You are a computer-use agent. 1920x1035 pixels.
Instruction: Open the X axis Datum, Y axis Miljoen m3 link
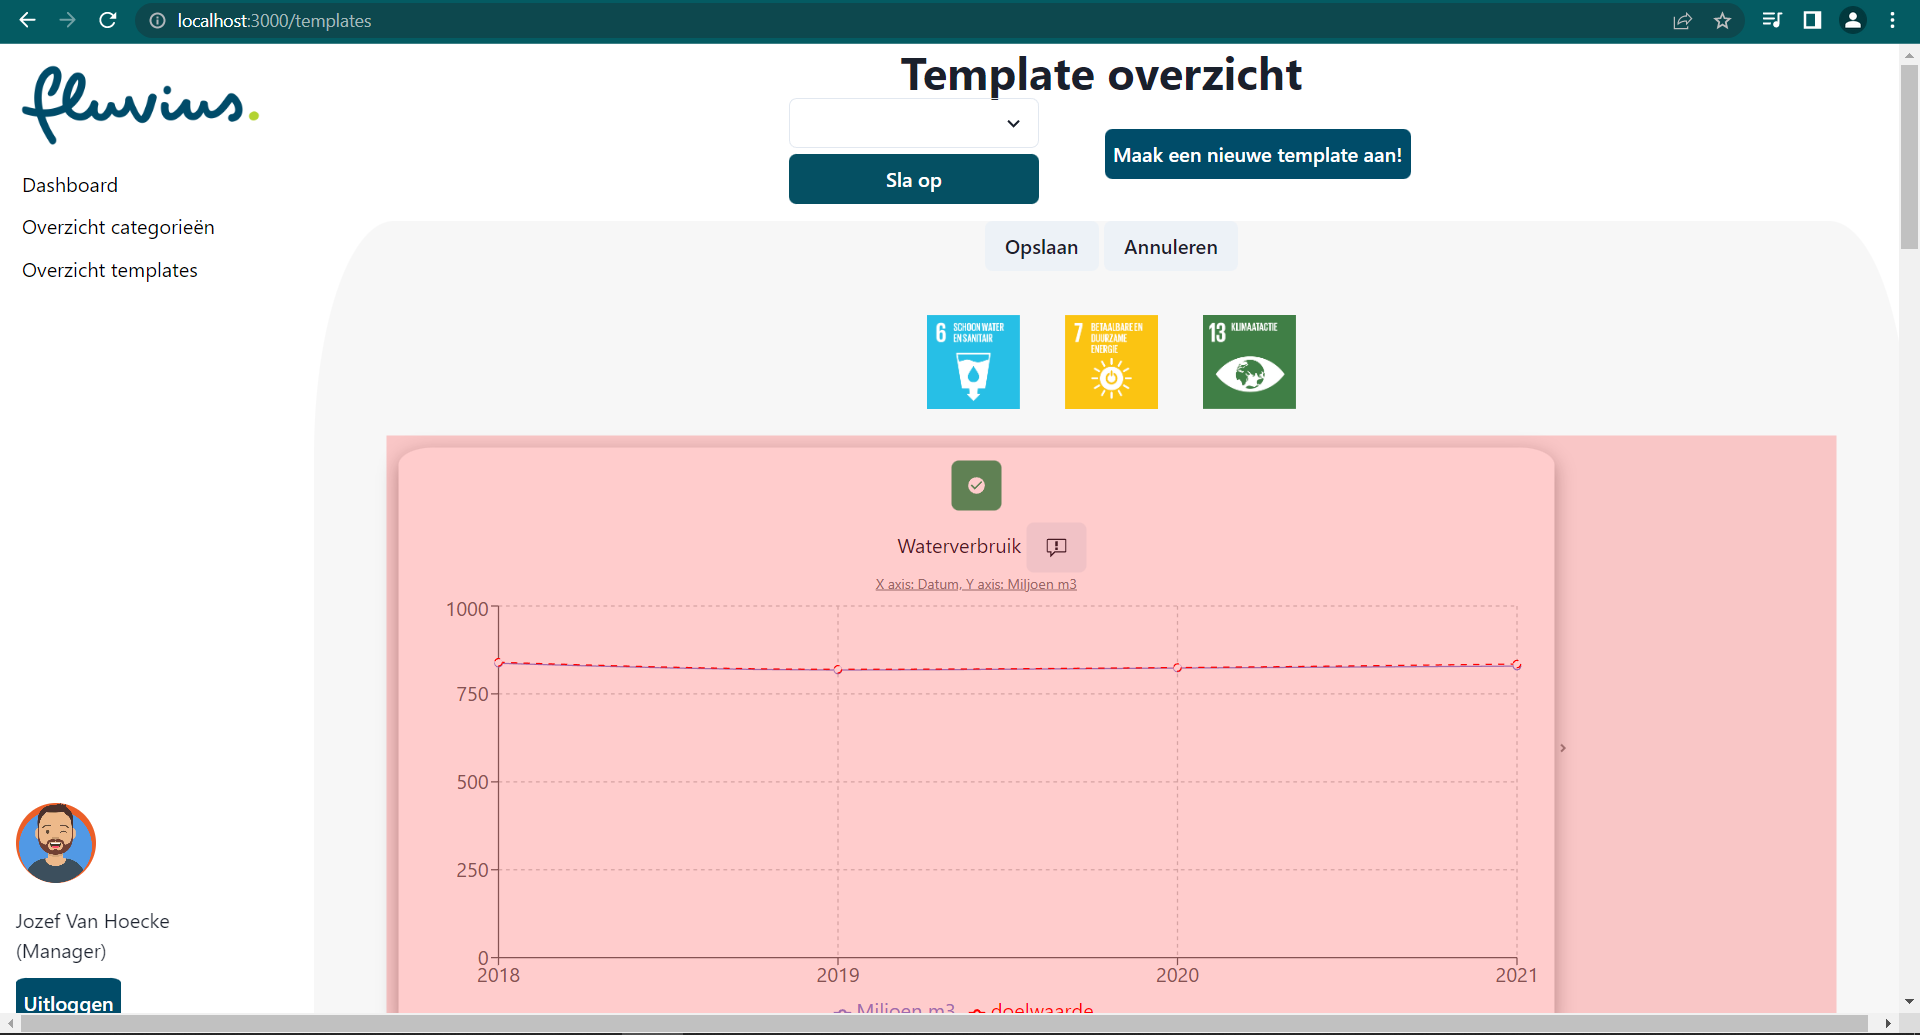coord(976,583)
